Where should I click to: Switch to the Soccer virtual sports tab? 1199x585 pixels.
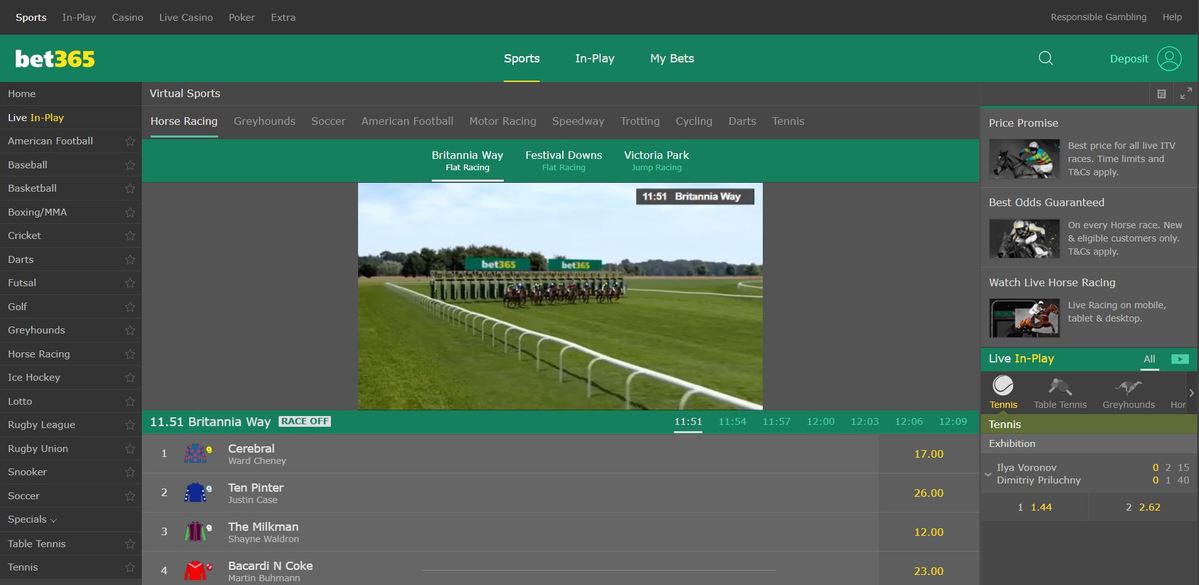pos(328,121)
